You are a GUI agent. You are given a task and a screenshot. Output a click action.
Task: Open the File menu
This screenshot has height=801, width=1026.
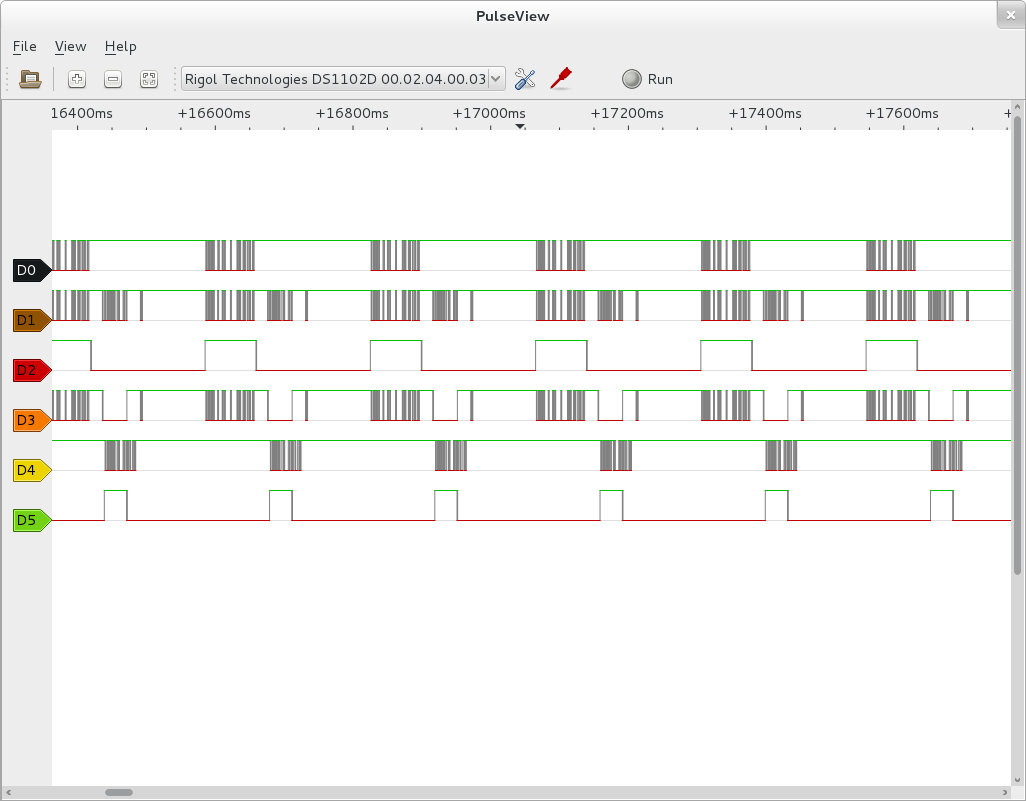24,46
